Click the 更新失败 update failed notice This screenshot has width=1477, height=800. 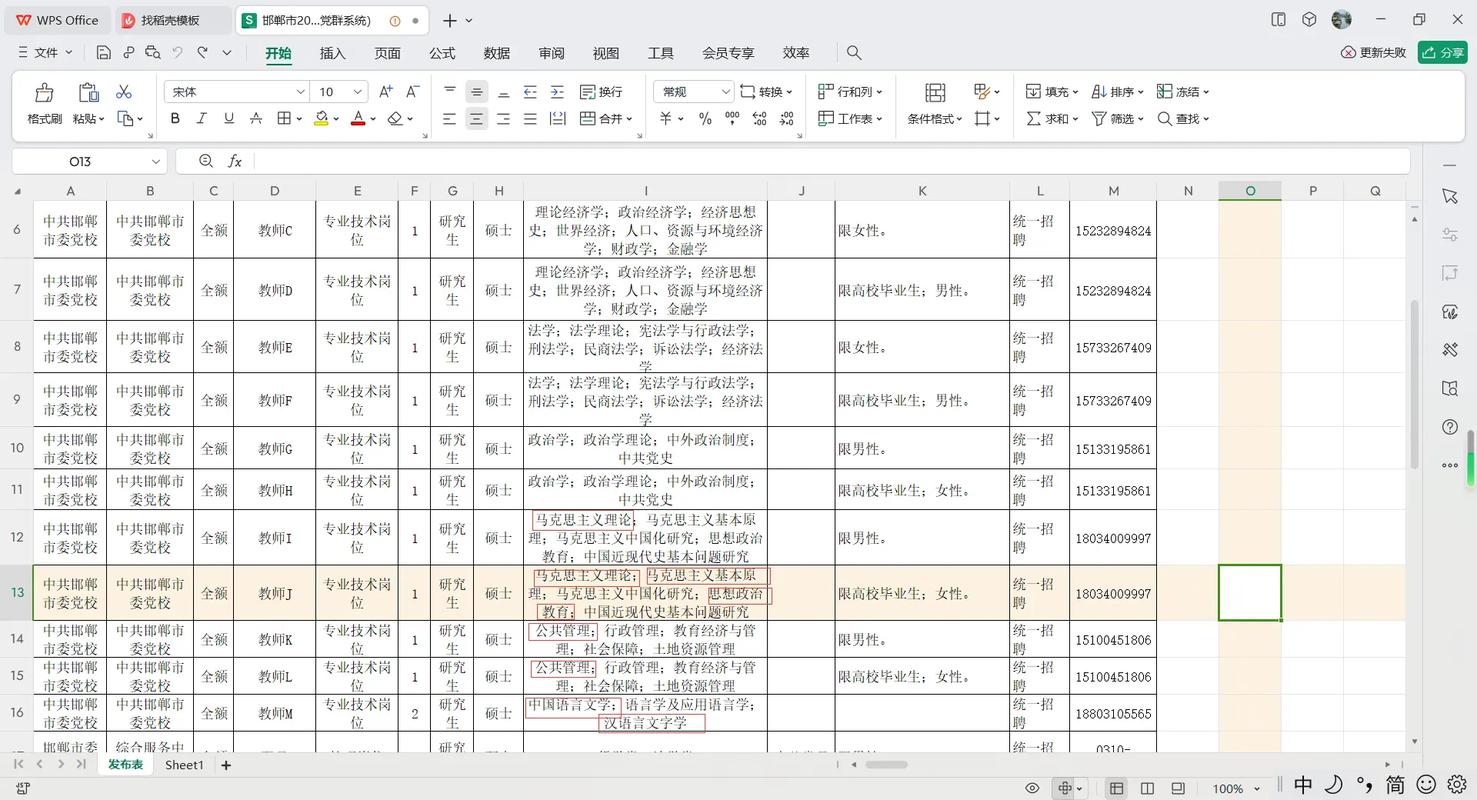[1374, 53]
